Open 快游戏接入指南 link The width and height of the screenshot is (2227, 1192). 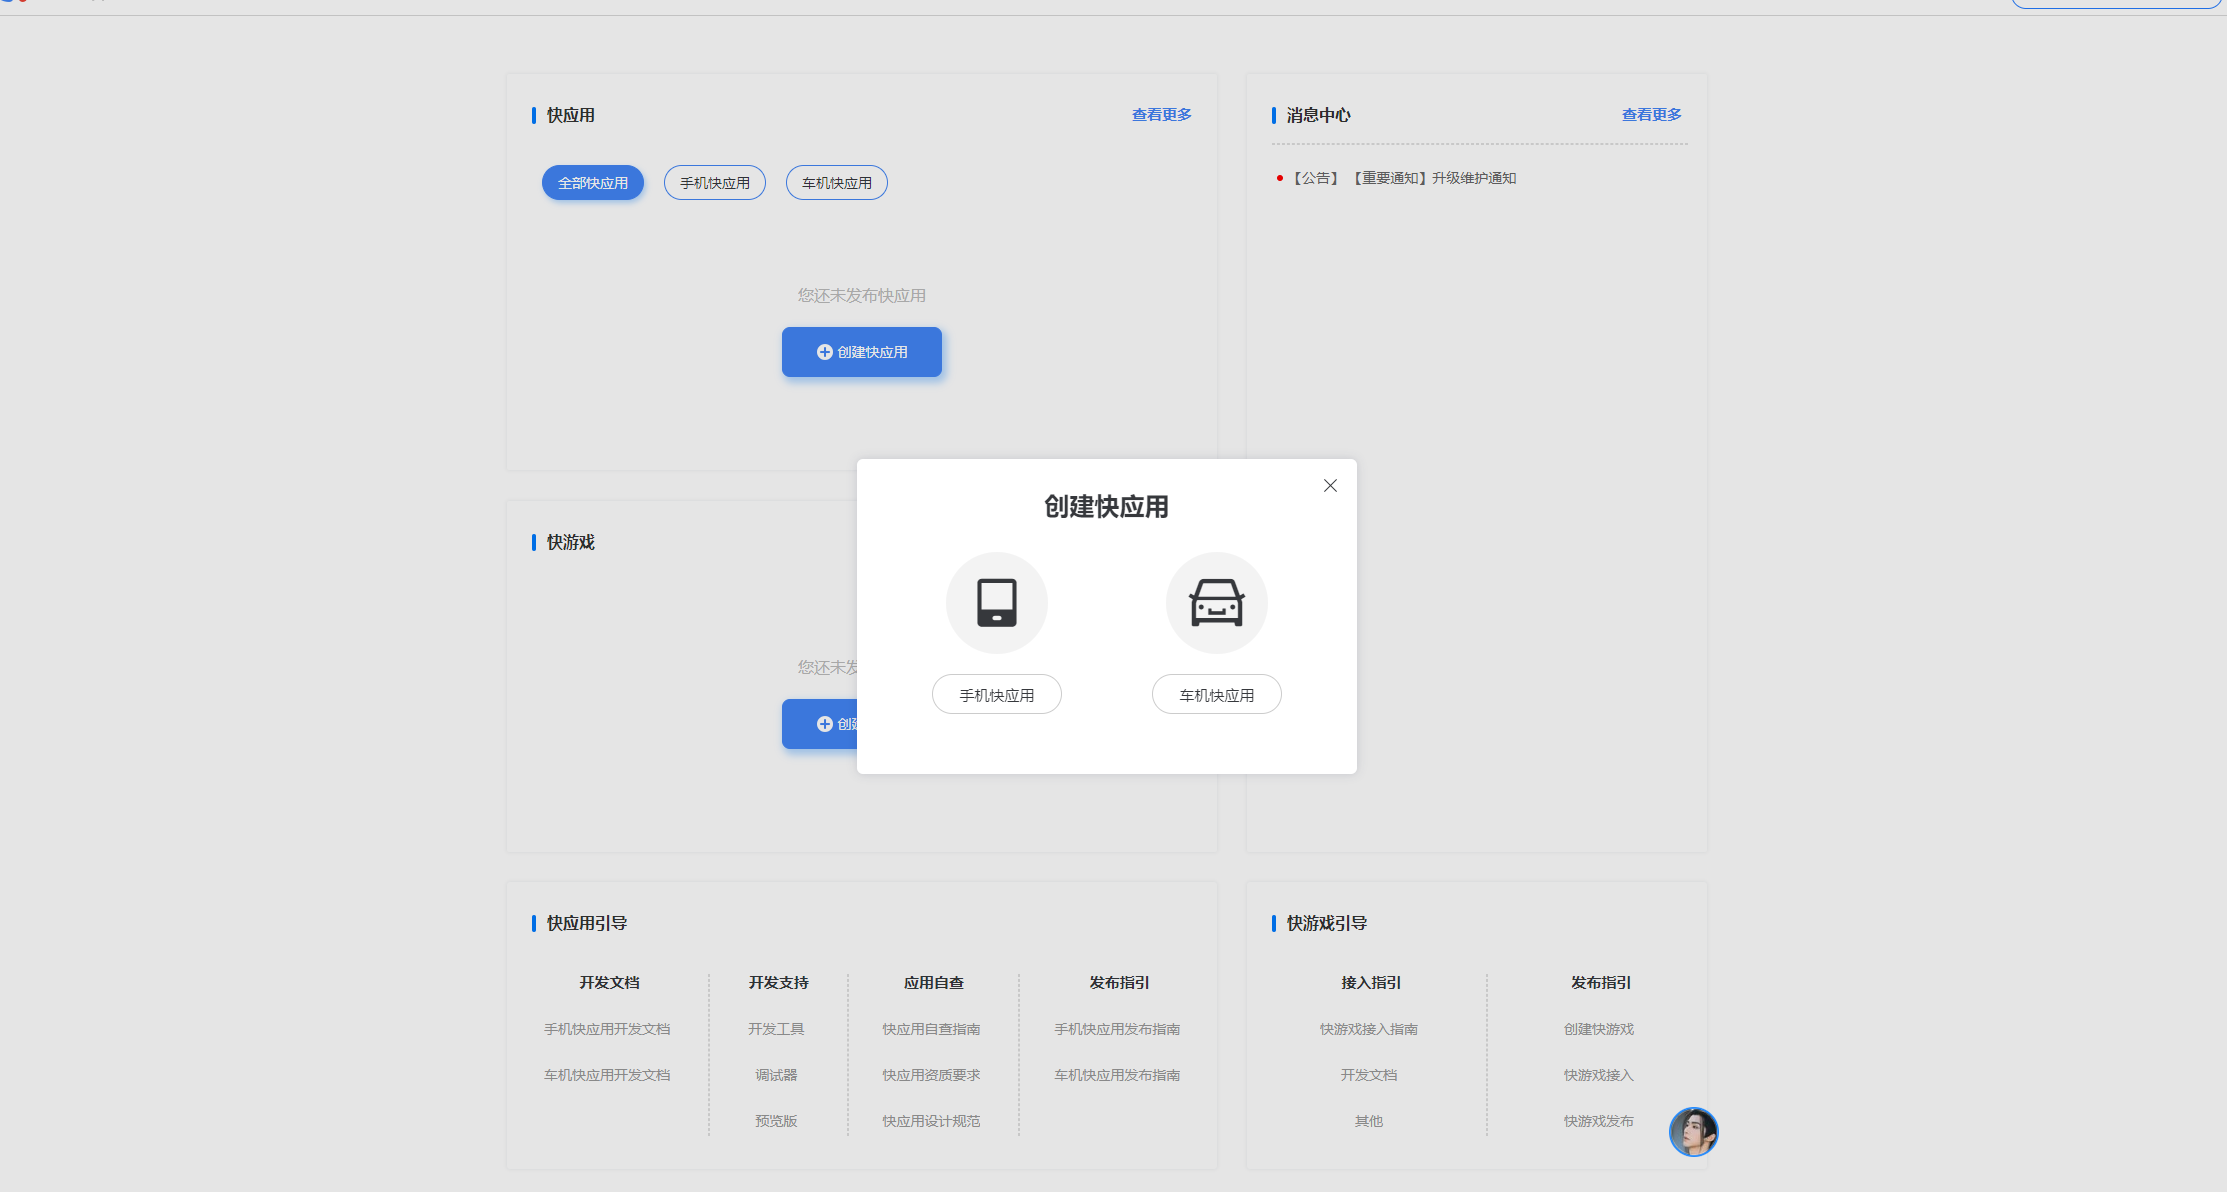1369,1029
